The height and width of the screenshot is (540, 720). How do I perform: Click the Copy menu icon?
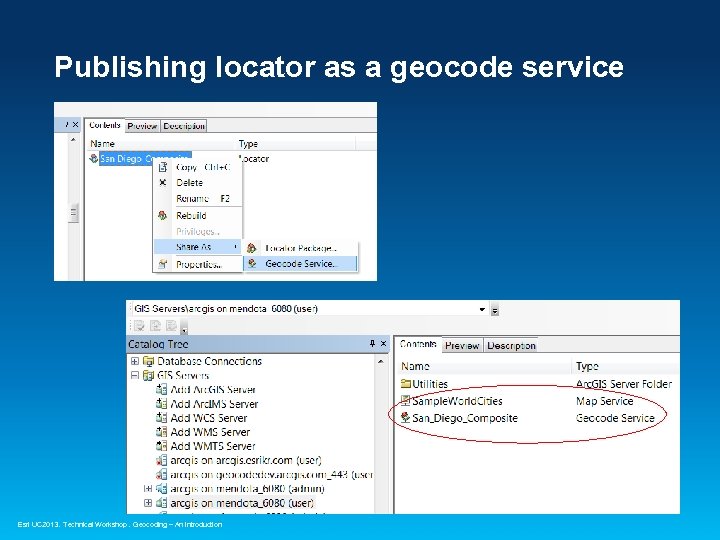click(x=163, y=167)
